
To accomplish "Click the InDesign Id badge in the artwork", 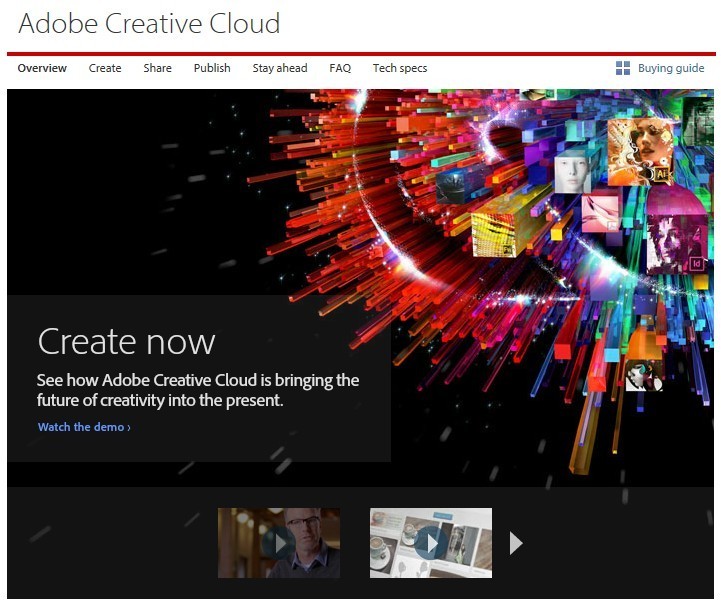I will [697, 264].
